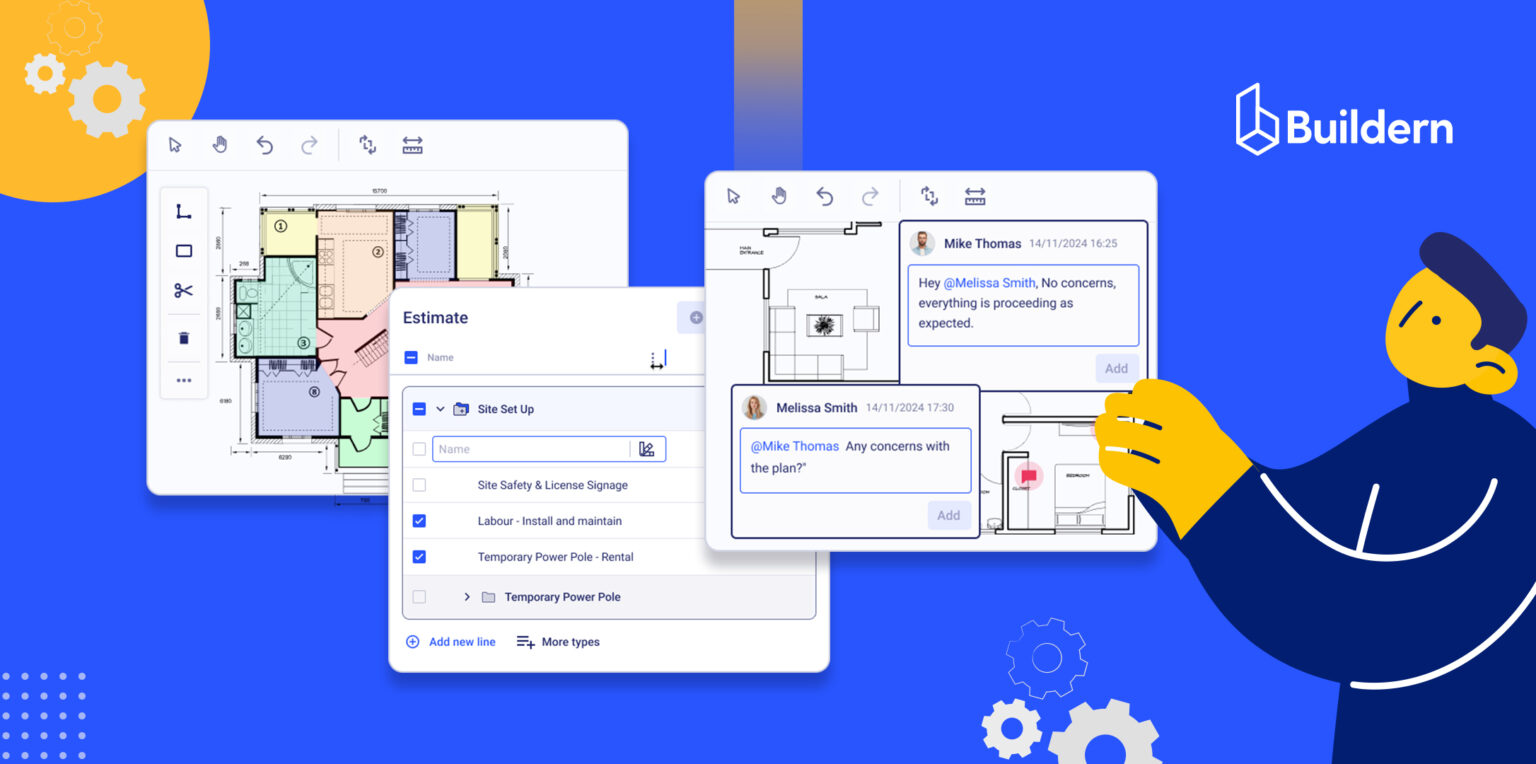Expand the Temporary Power Pole folder
1536x764 pixels.
click(x=466, y=597)
